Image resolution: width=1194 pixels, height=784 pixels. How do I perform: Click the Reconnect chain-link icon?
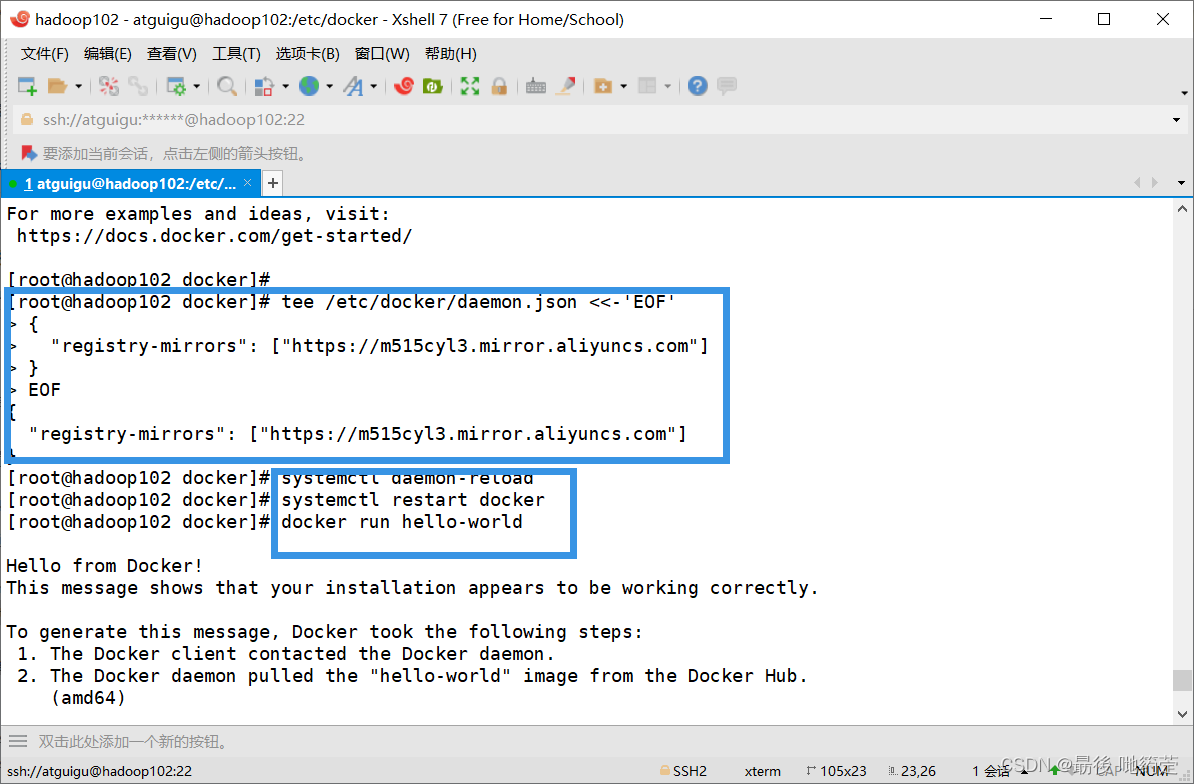click(x=138, y=86)
